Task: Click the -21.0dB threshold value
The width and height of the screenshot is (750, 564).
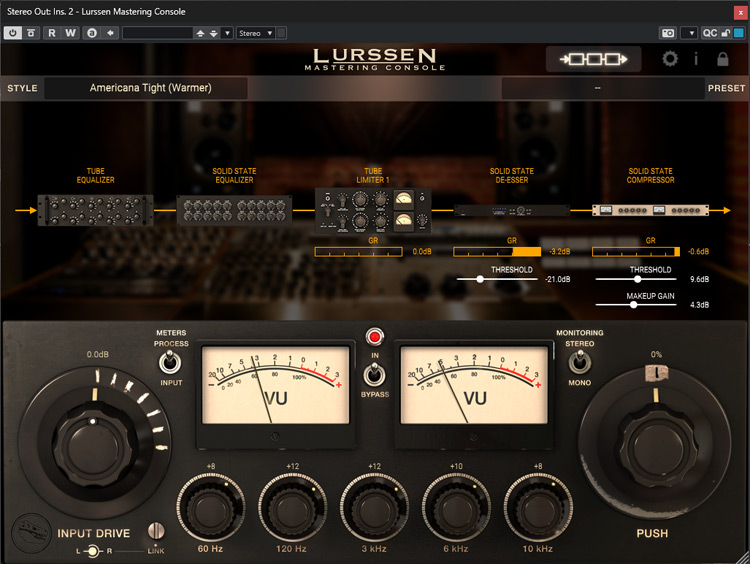Action: (x=558, y=279)
